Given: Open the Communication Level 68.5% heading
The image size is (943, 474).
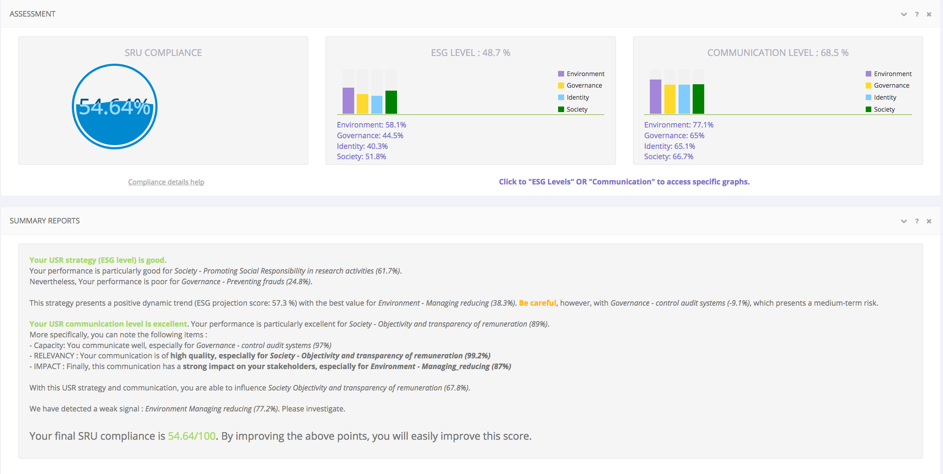Looking at the screenshot, I should [x=777, y=52].
